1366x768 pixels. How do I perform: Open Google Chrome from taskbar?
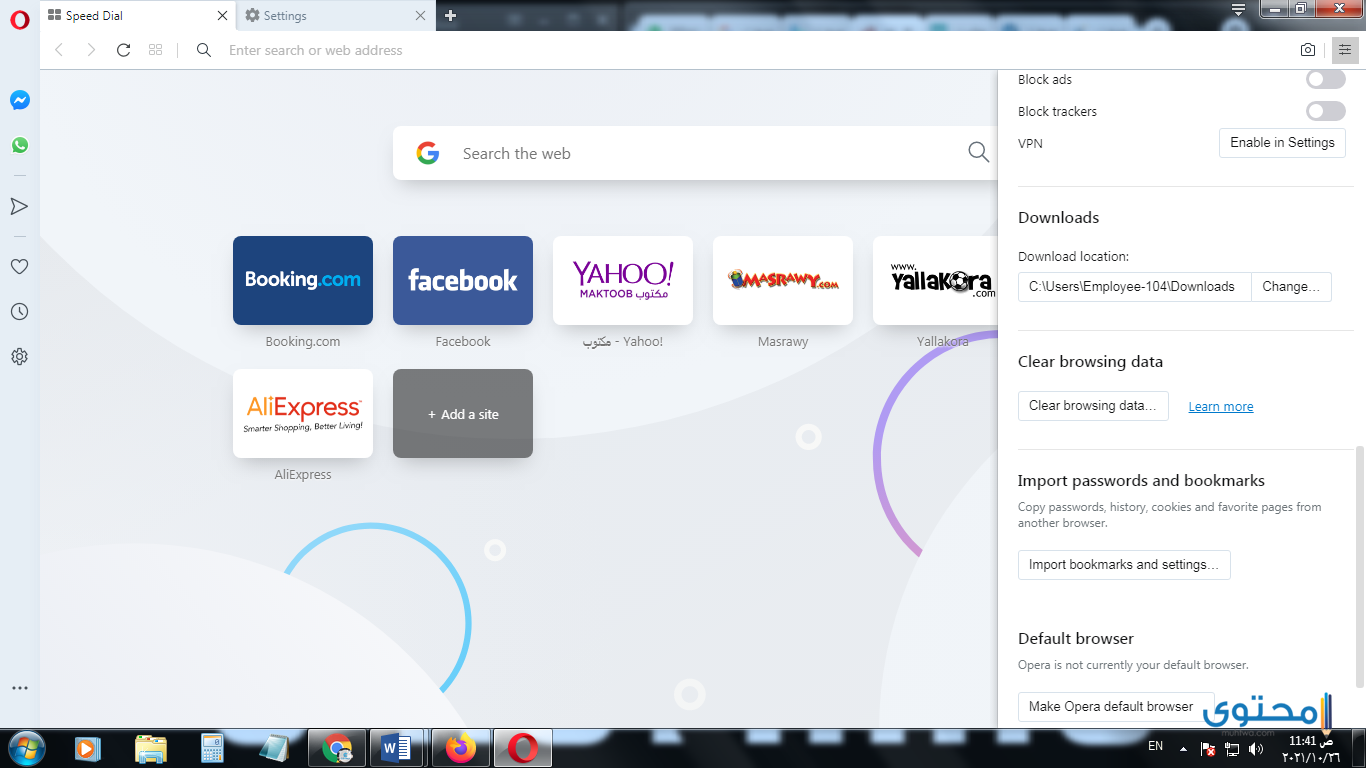[337, 748]
